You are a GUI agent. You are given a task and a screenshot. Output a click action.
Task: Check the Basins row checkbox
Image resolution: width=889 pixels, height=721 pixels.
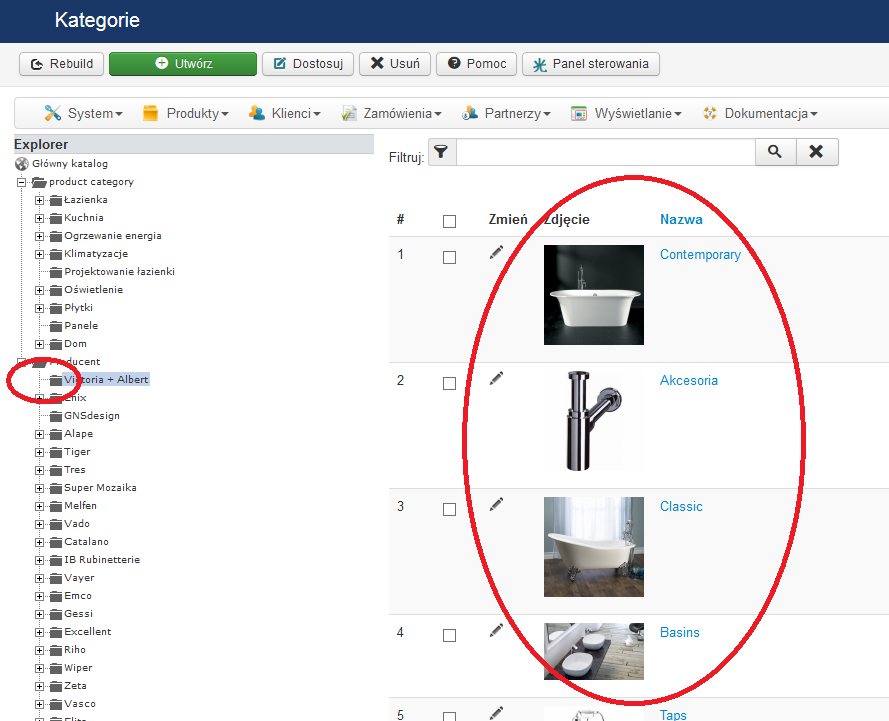[449, 635]
